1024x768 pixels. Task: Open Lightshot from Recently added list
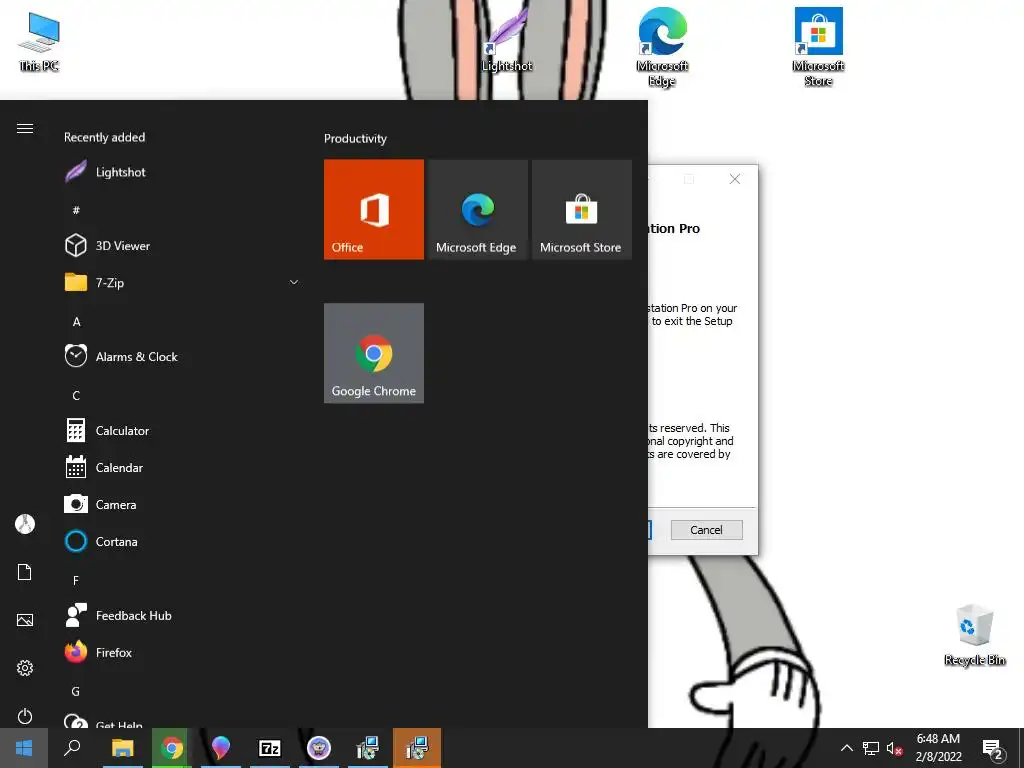click(182, 172)
